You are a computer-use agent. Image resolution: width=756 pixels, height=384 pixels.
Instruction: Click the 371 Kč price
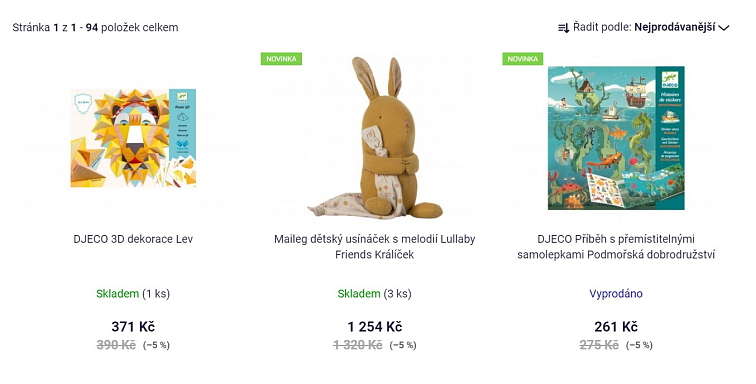(133, 327)
